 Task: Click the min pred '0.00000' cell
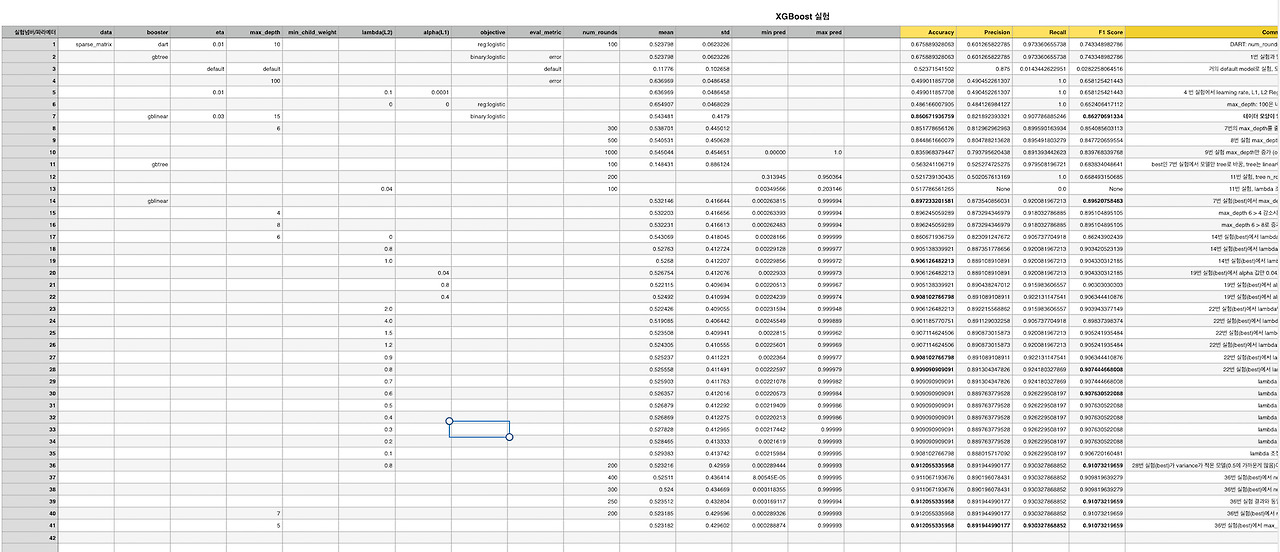tap(760, 152)
